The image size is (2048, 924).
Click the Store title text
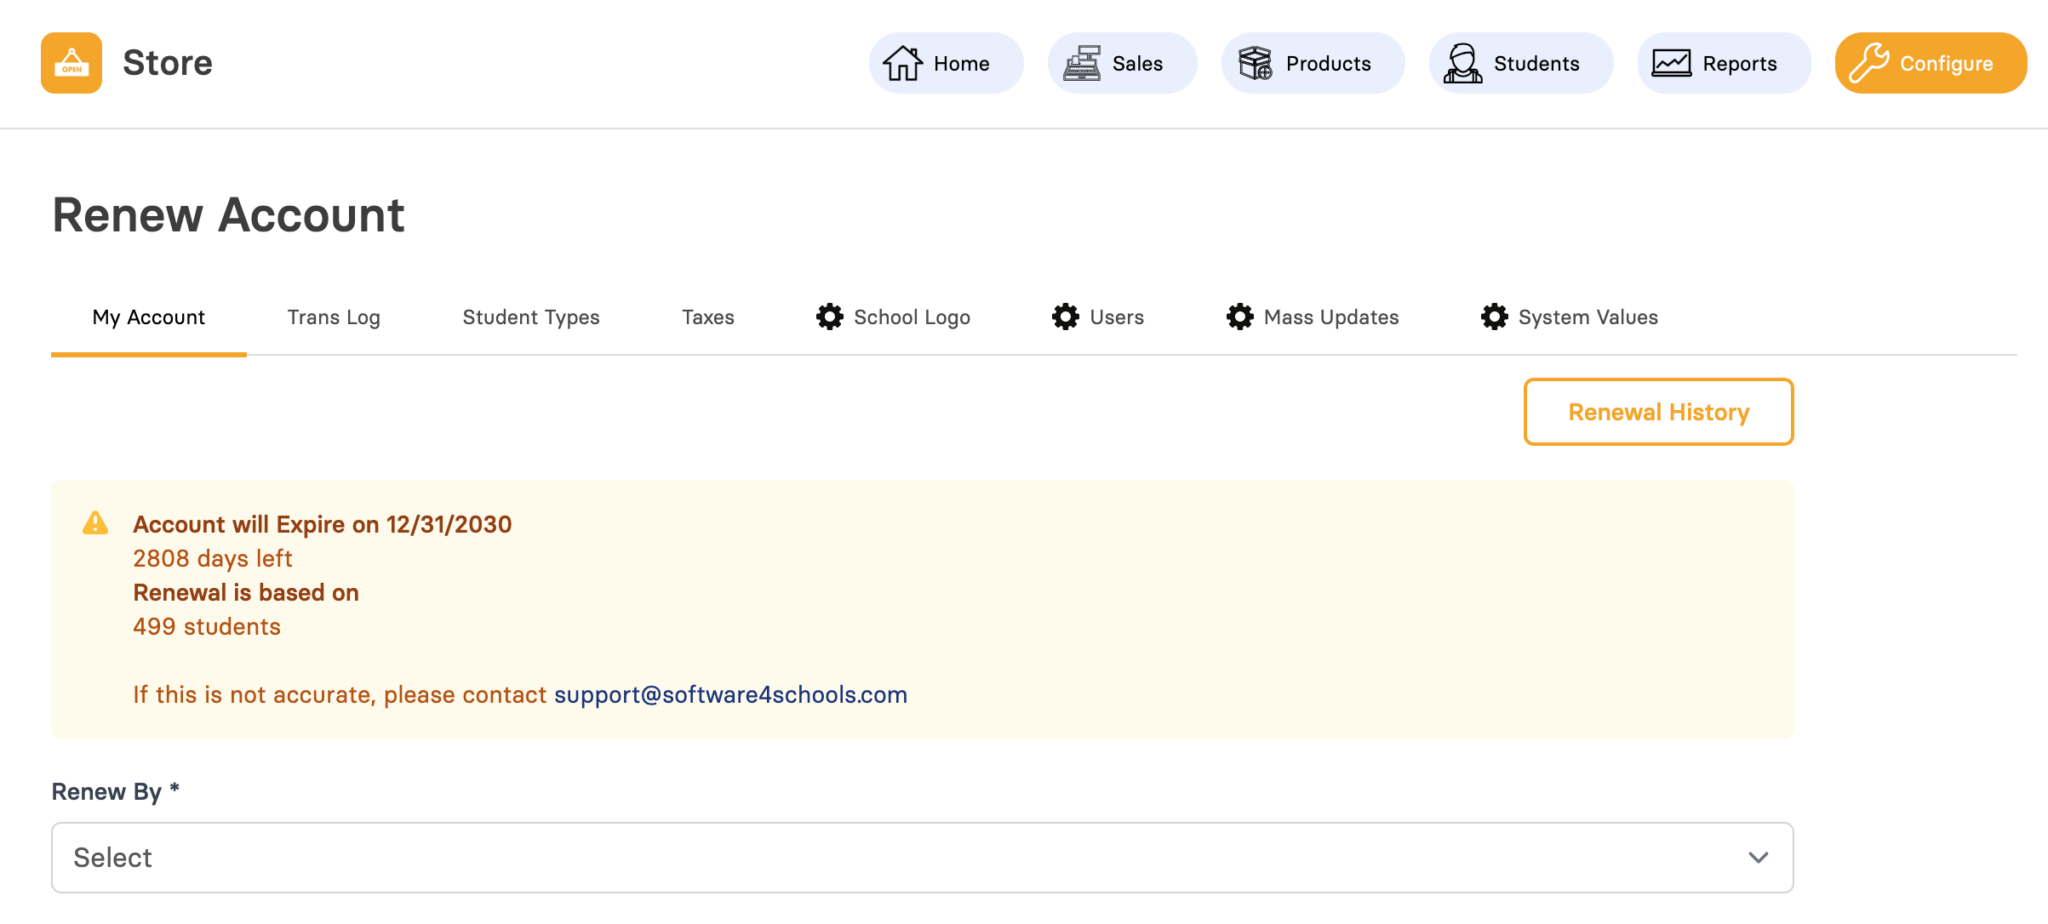tap(167, 63)
